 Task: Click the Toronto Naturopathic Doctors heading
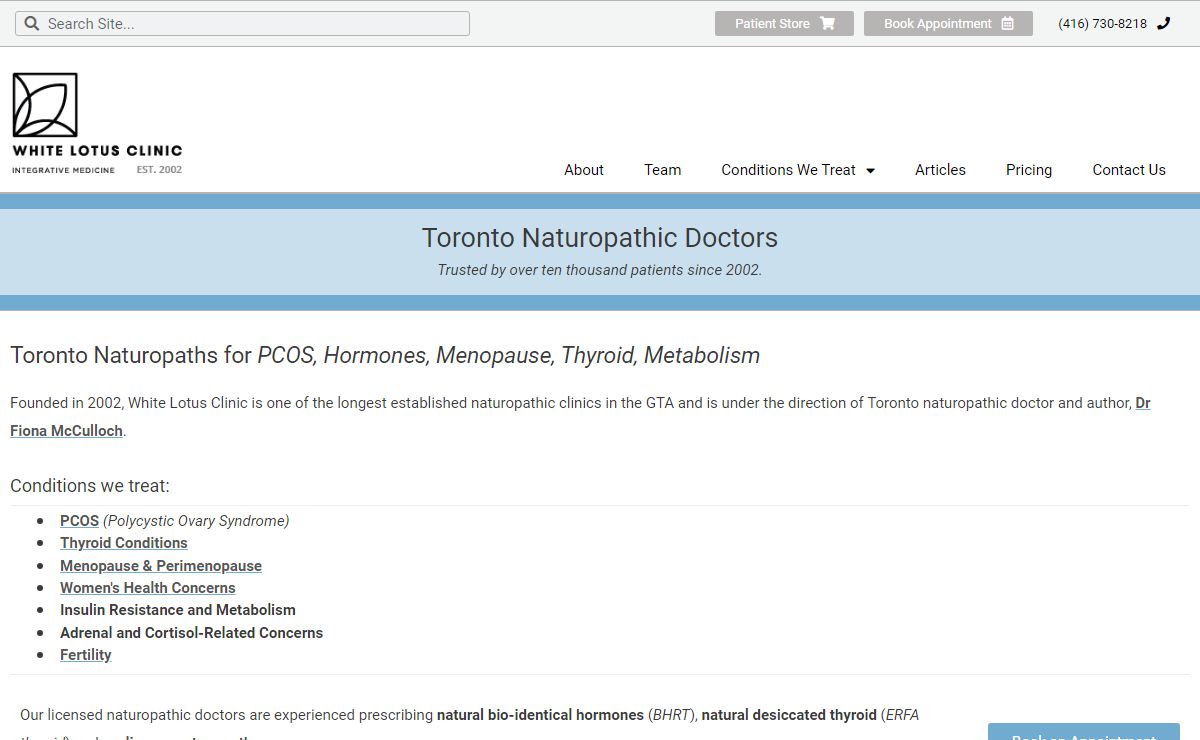pos(600,238)
